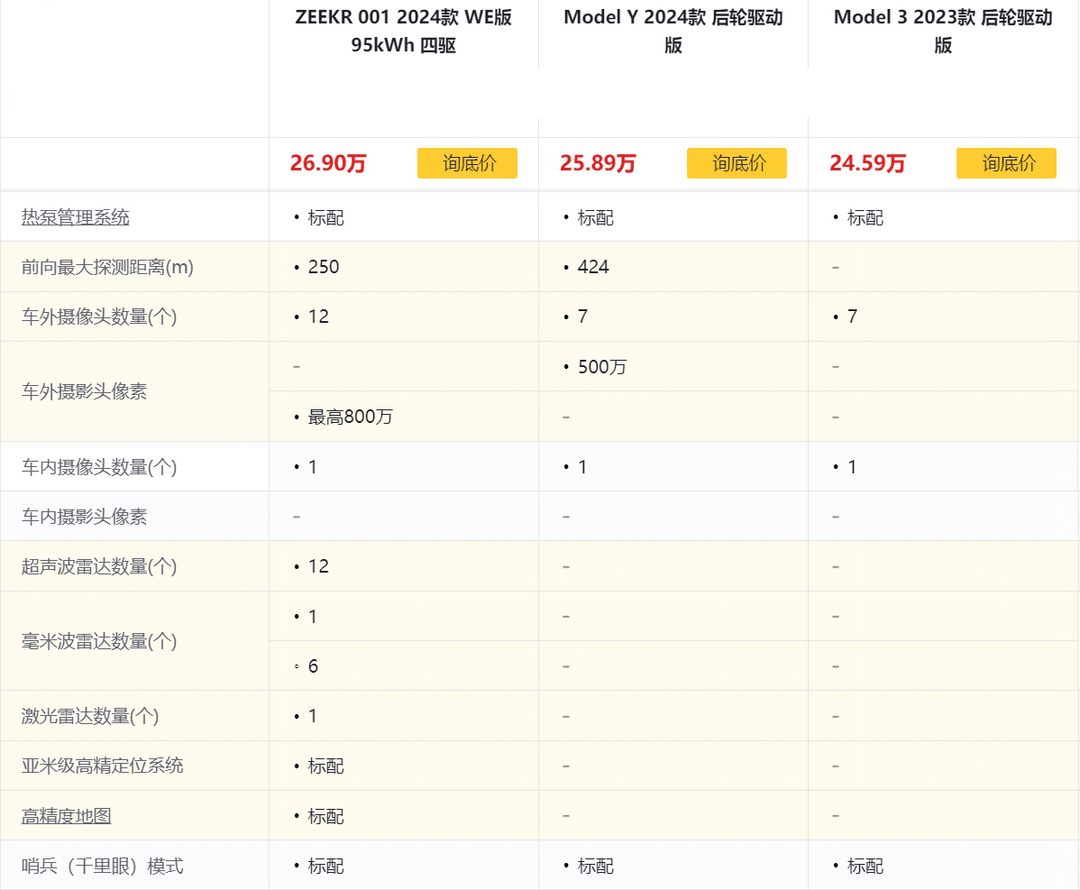Click Model 3's exterior camera count 7
The image size is (1080, 890).
(852, 317)
